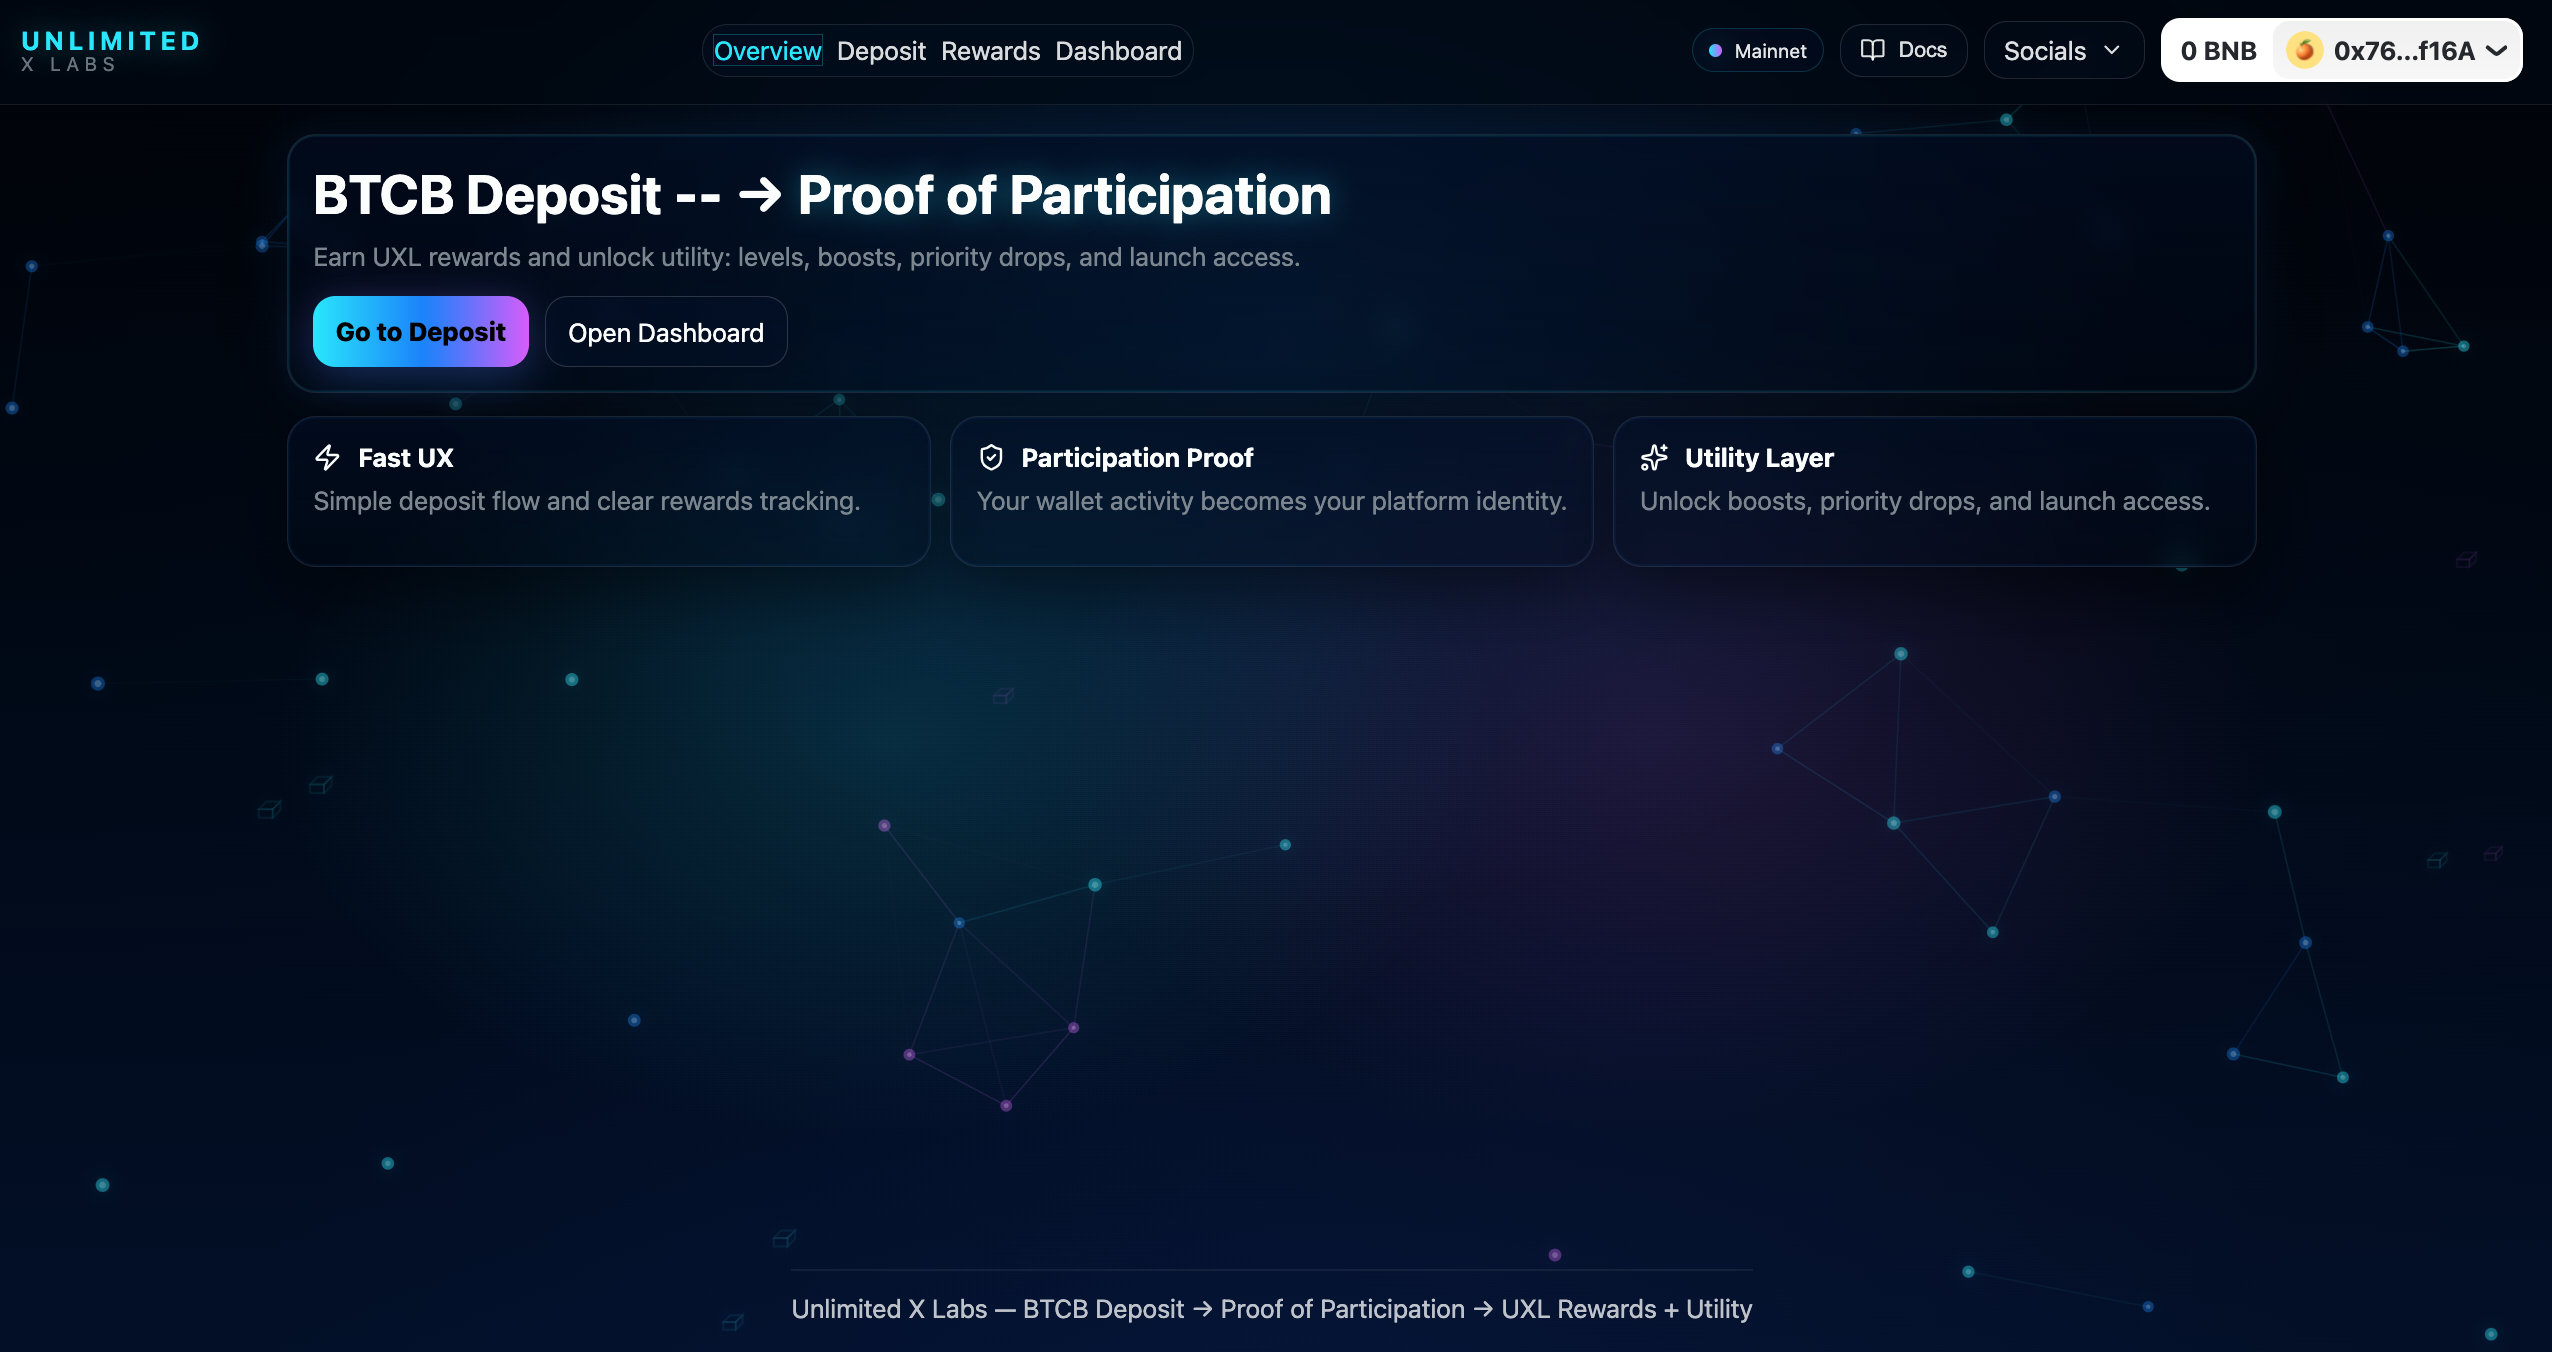
Task: Open the Dashboard nav item
Action: (x=1118, y=50)
